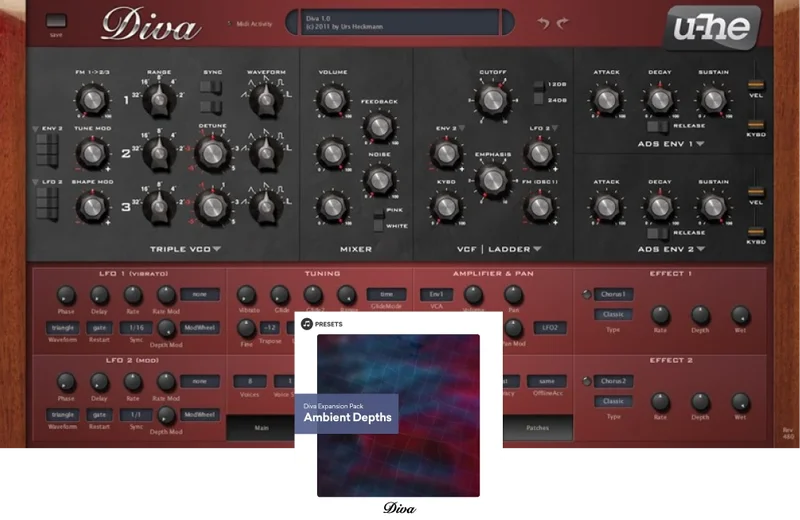Screen dimensions: 800x520
Task: Click the Transpose -12 value field
Action: (x=269, y=328)
